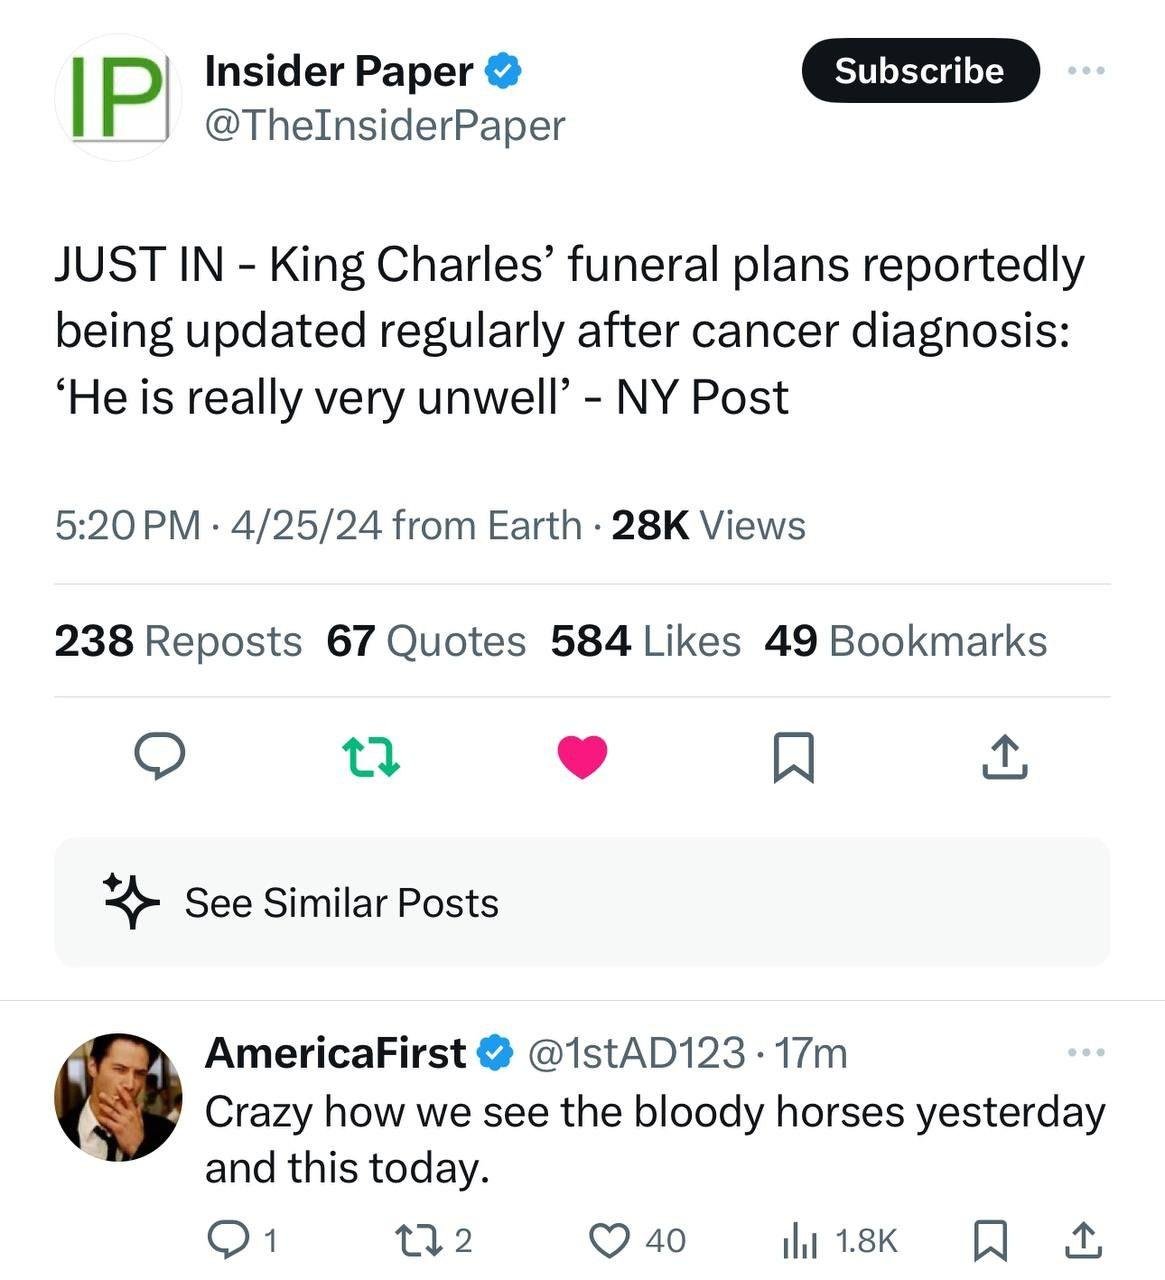Reply to the Insider Paper post
This screenshot has height=1280, width=1165.
click(158, 756)
